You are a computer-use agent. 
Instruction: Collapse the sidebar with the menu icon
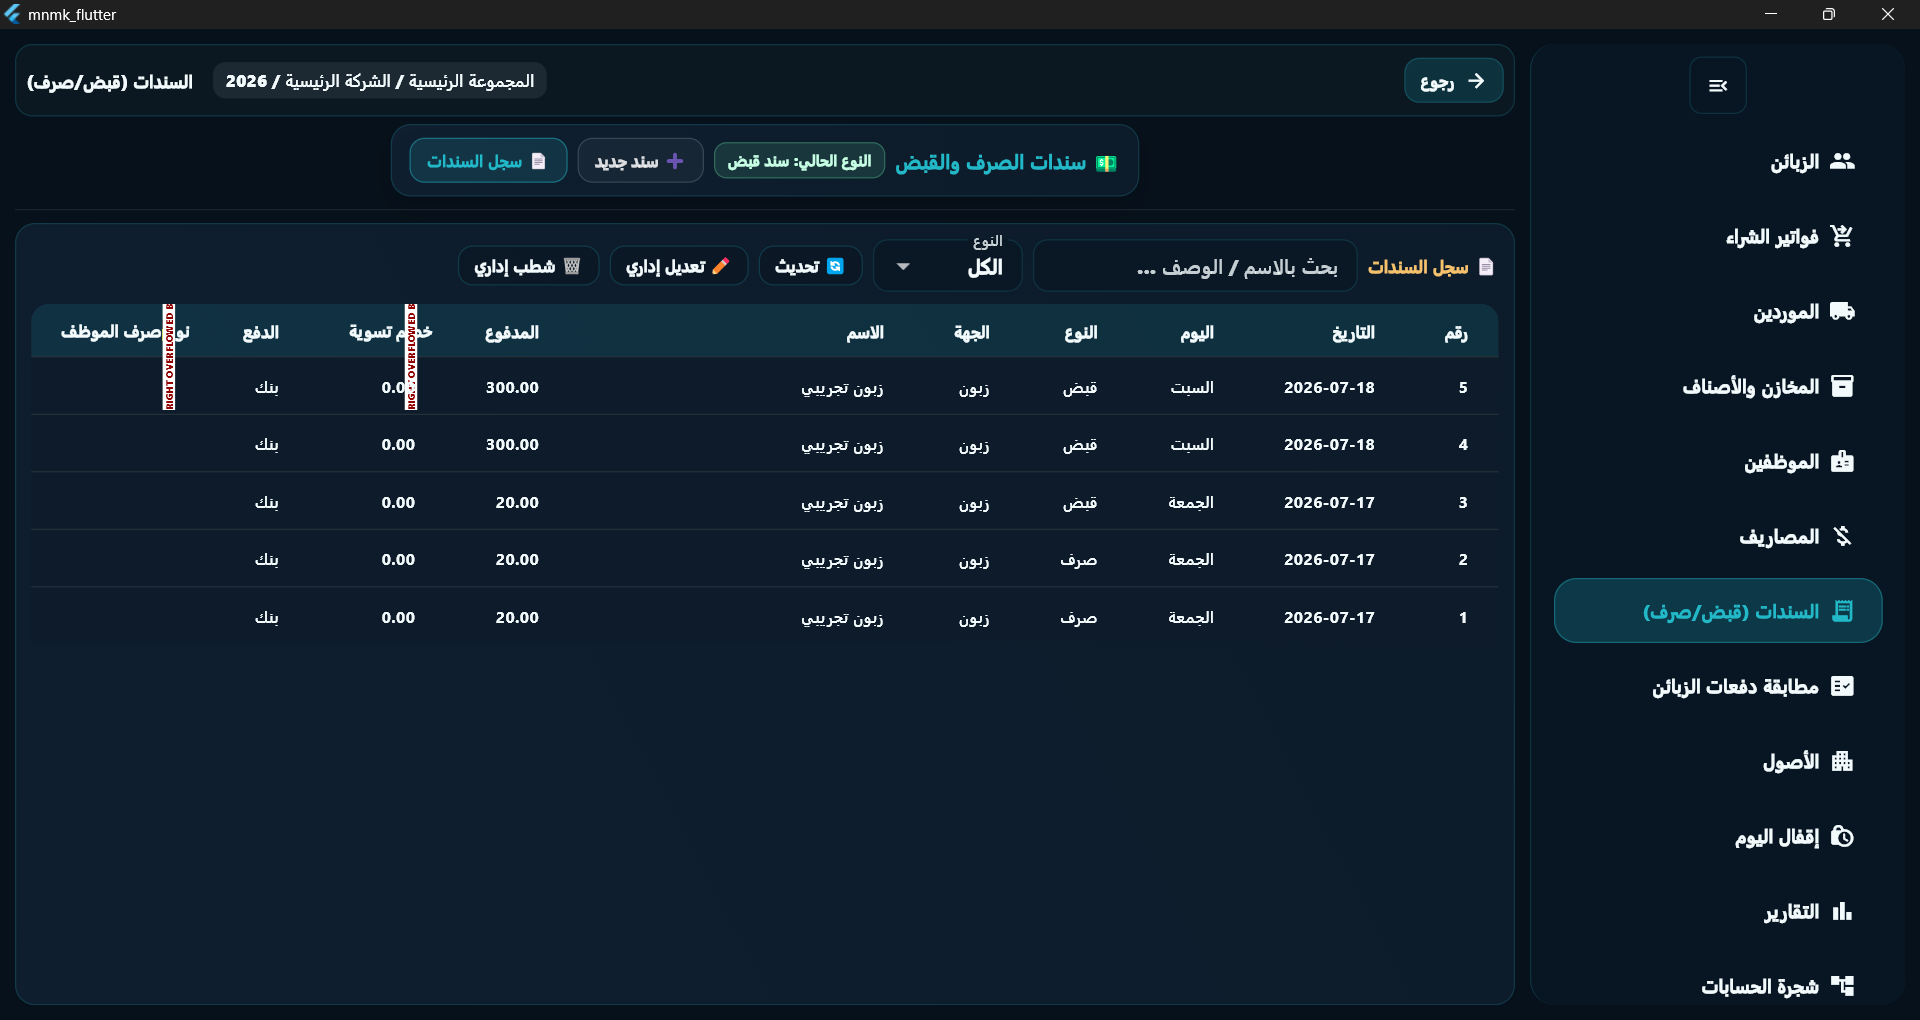[x=1717, y=86]
